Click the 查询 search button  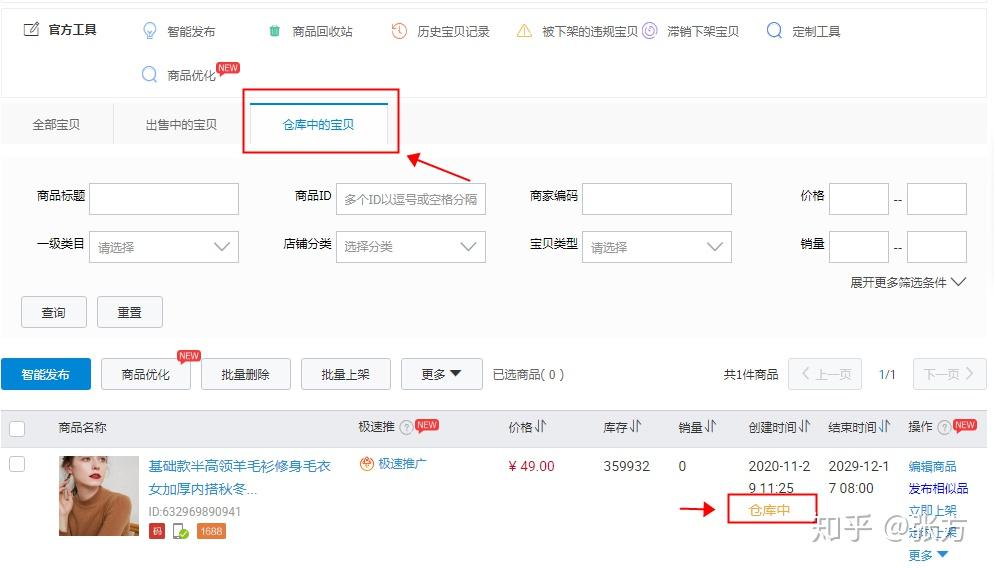coord(54,312)
